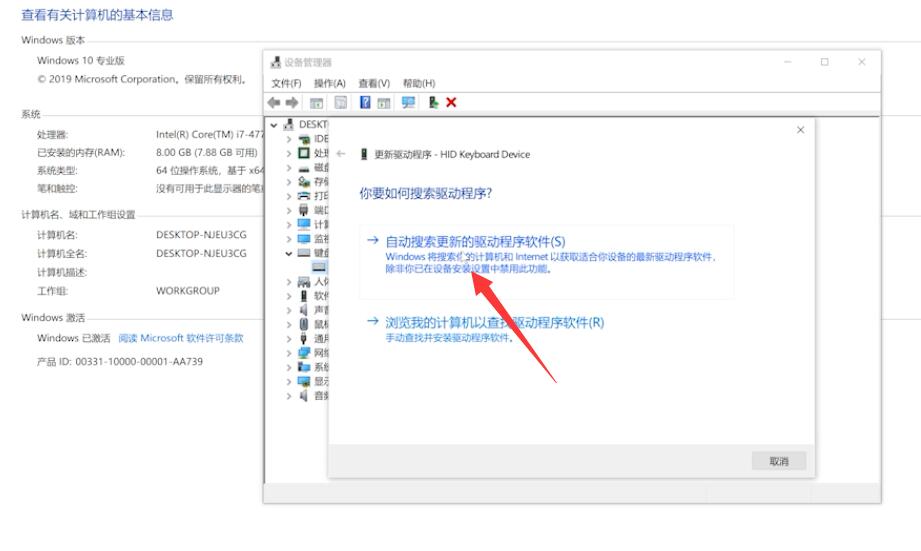
Task: Select the keyboard (键盘) category icon
Action: pos(304,253)
